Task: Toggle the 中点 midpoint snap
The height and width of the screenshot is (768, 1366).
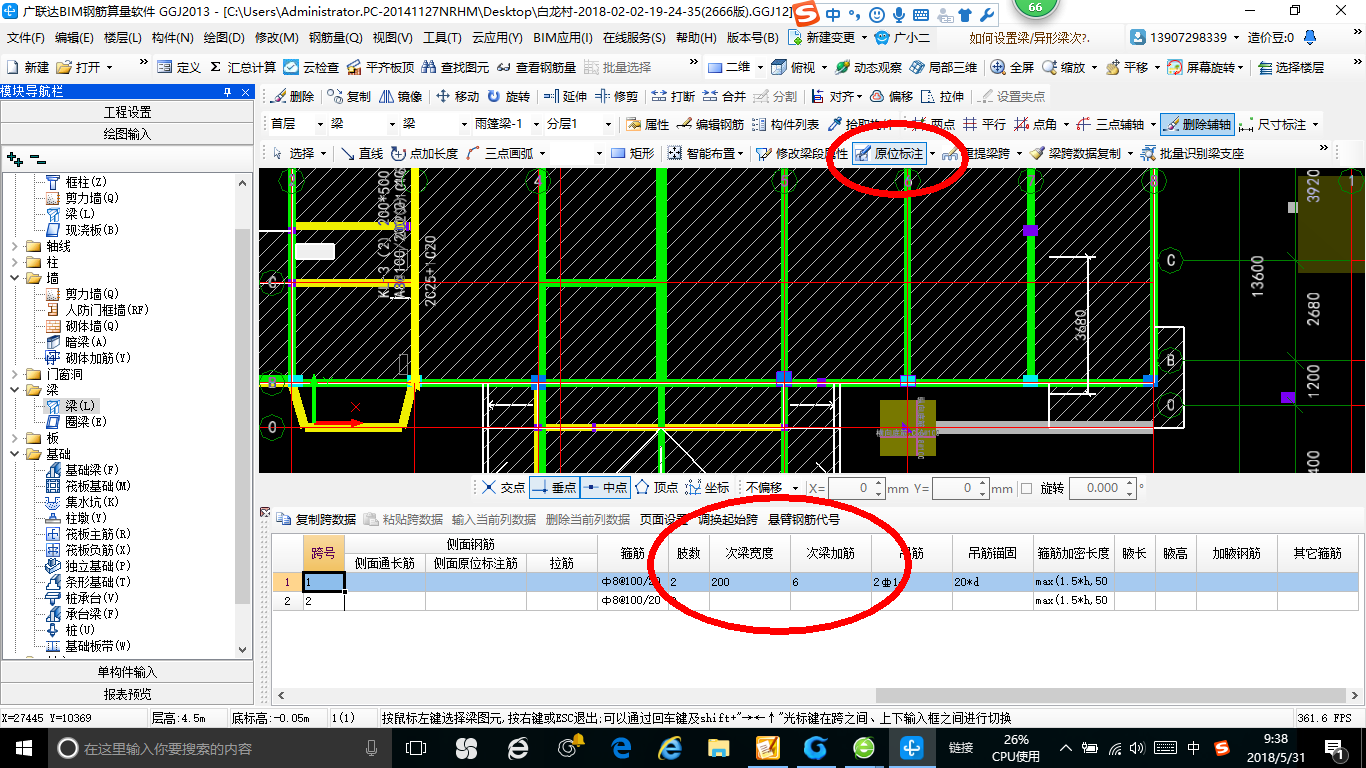Action: pyautogui.click(x=605, y=488)
